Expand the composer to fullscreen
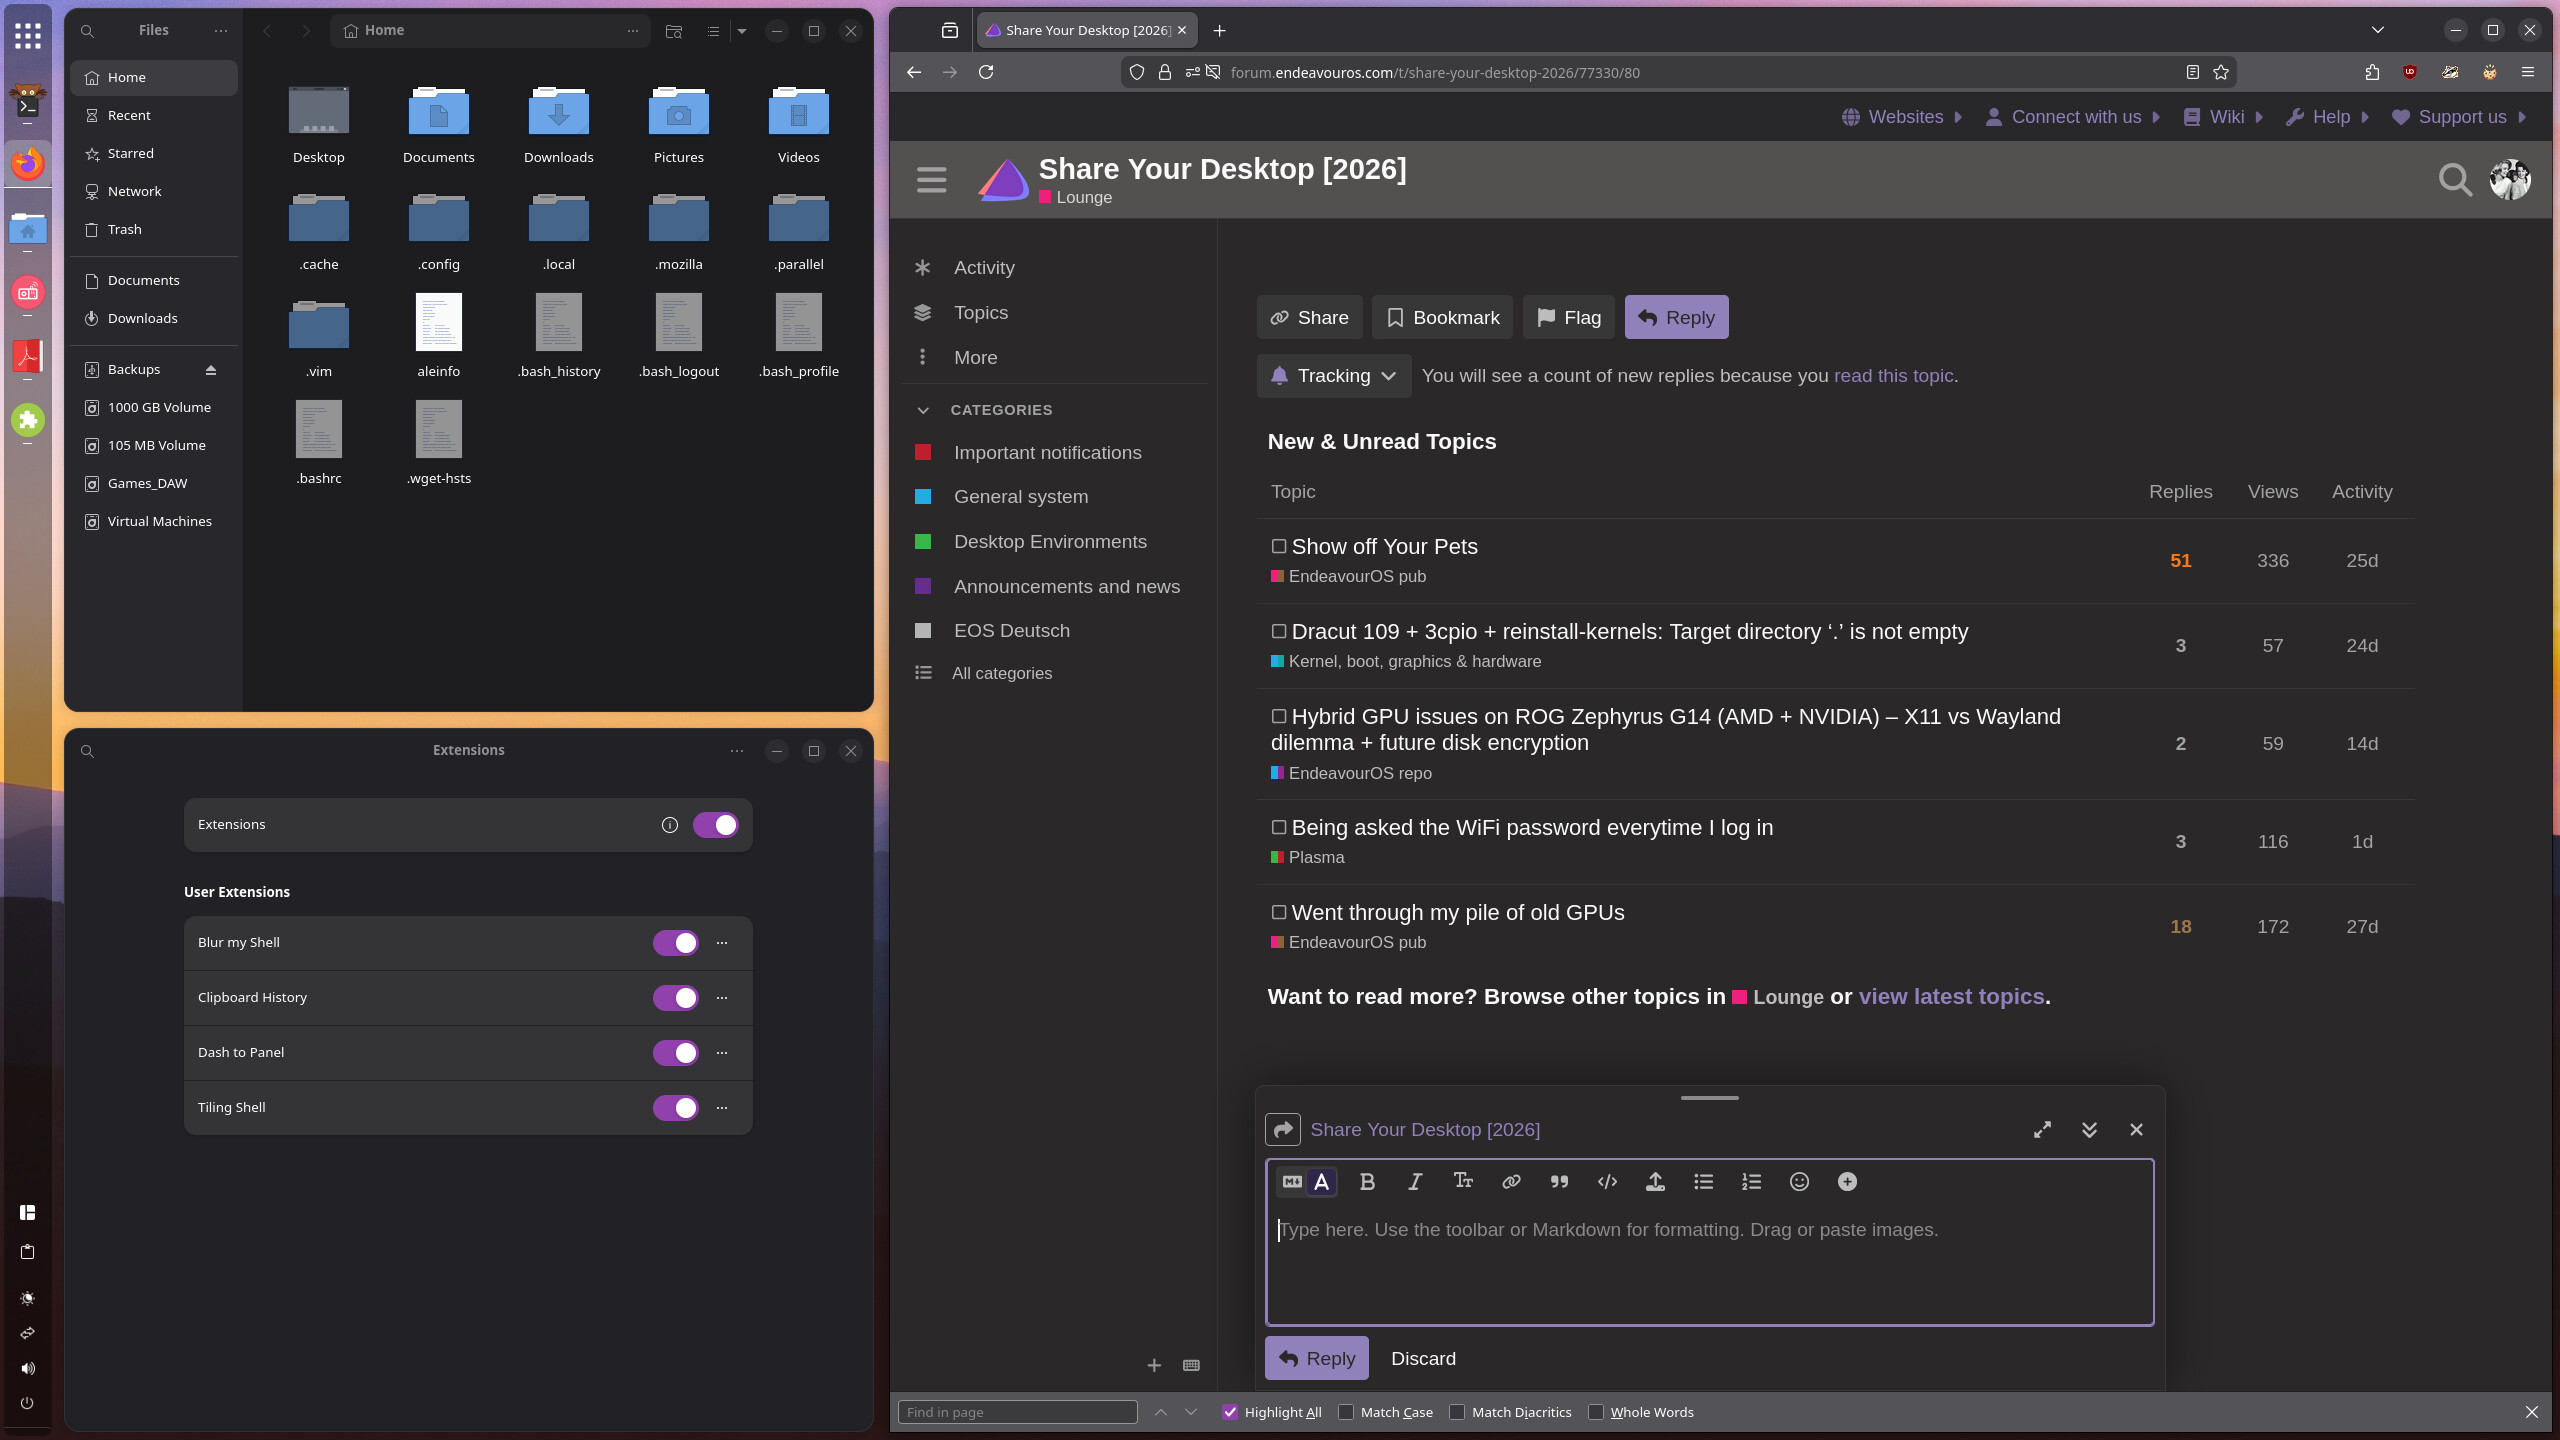The width and height of the screenshot is (2560, 1440). (x=2042, y=1129)
